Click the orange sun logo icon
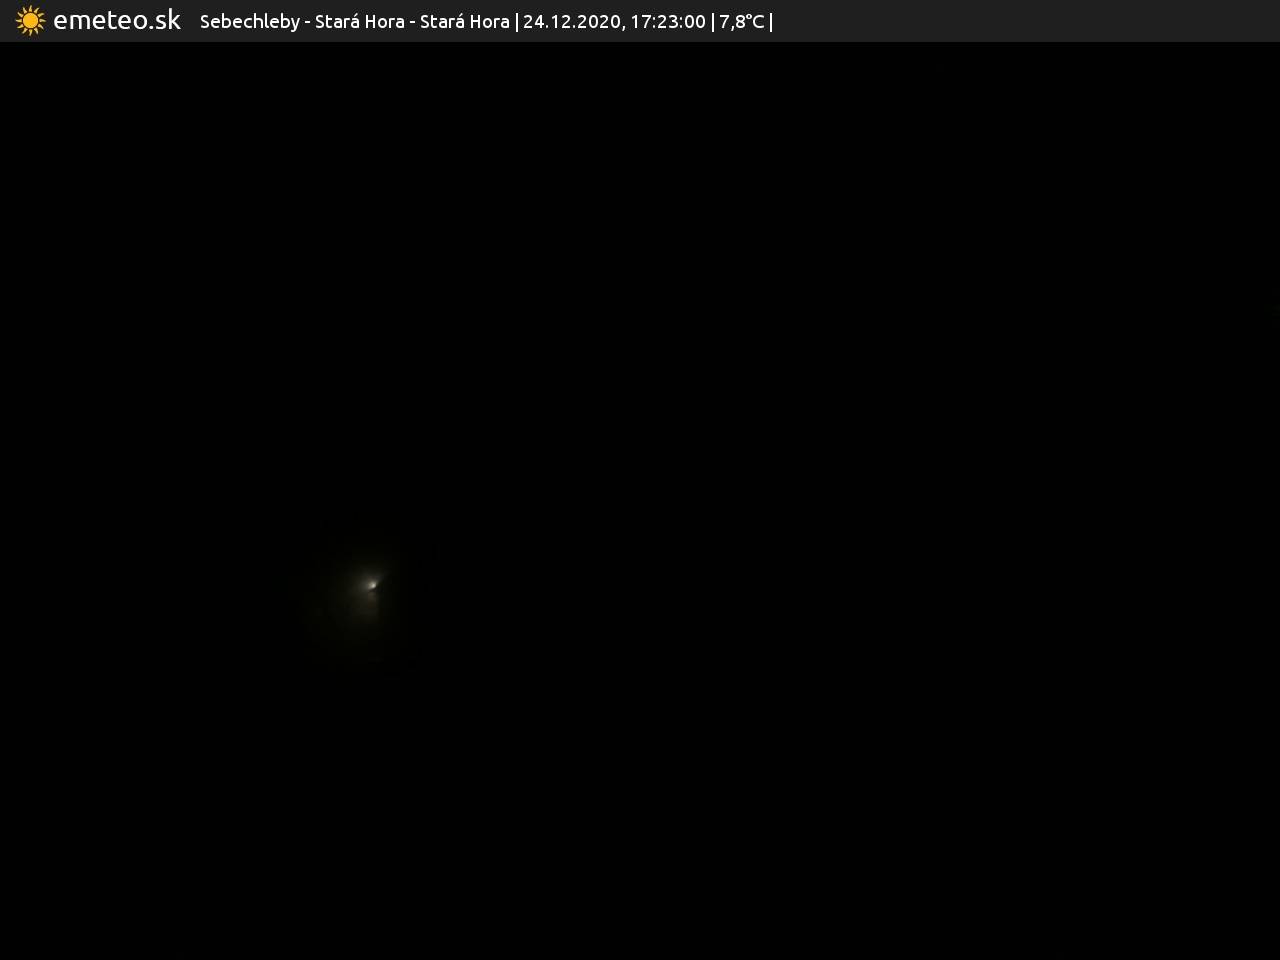The image size is (1280, 960). pos(30,21)
